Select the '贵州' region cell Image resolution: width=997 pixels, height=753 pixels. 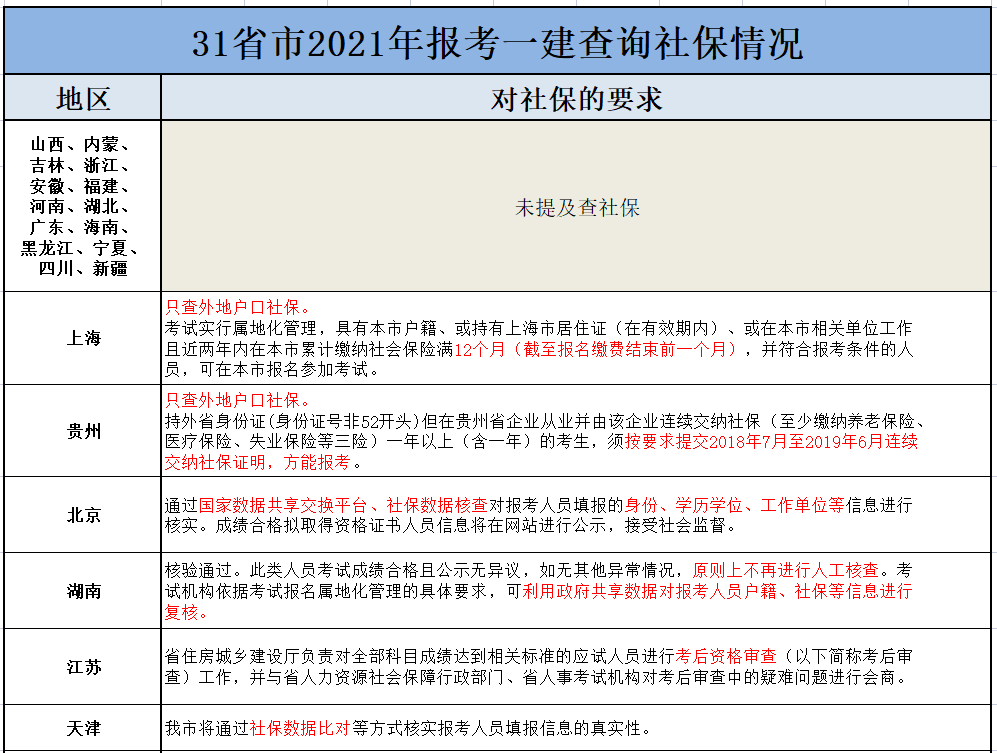pos(83,431)
